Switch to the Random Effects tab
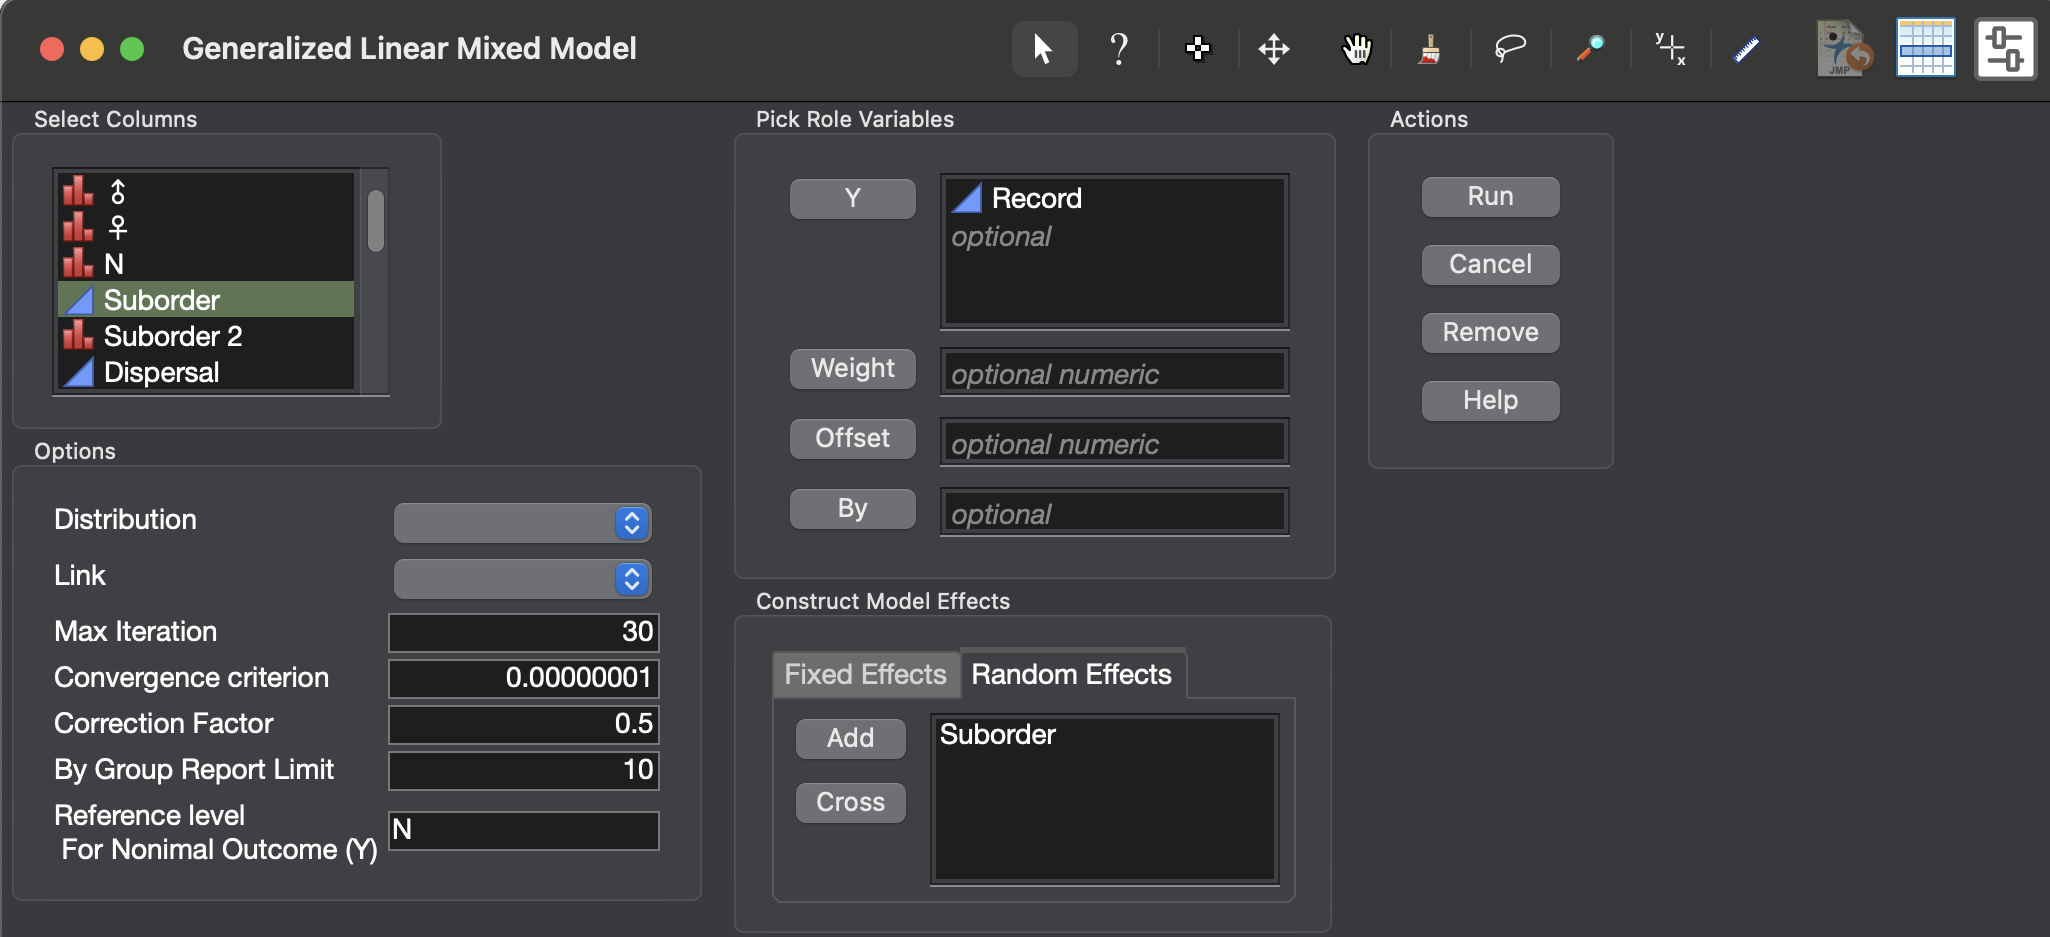The height and width of the screenshot is (937, 2050). pos(1071,674)
